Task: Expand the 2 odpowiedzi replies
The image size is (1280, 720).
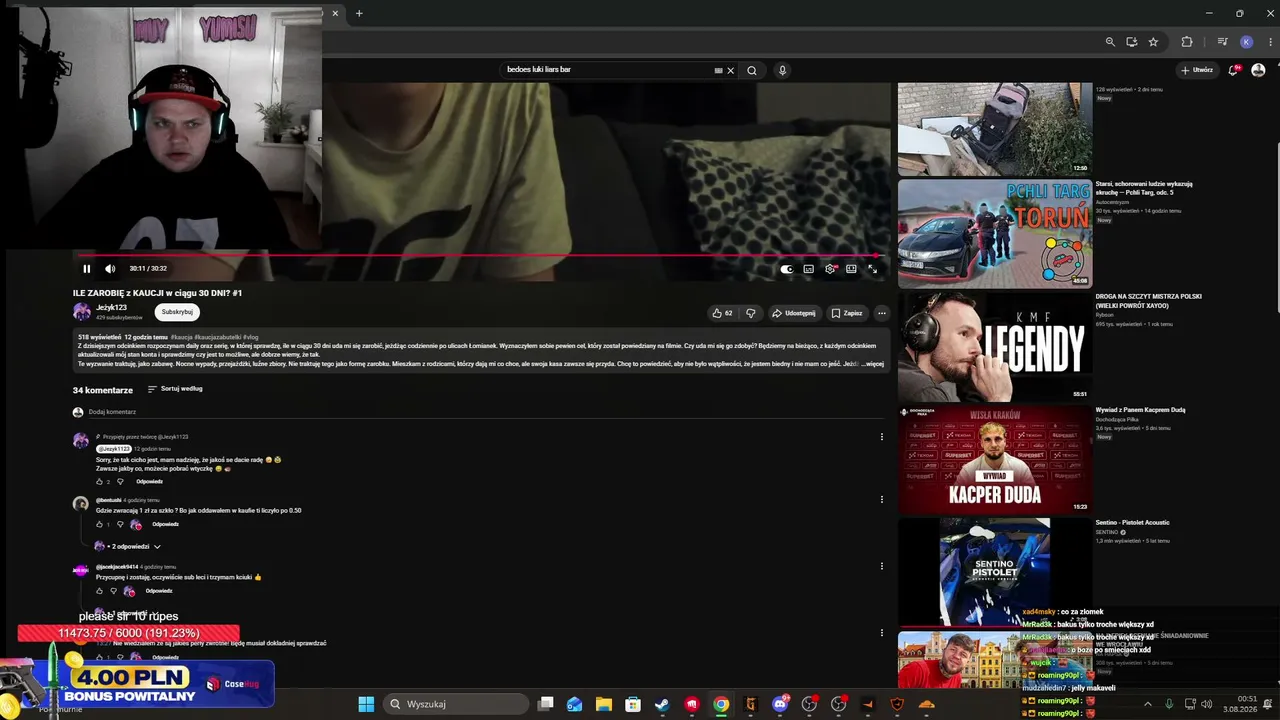Action: [x=128, y=547]
